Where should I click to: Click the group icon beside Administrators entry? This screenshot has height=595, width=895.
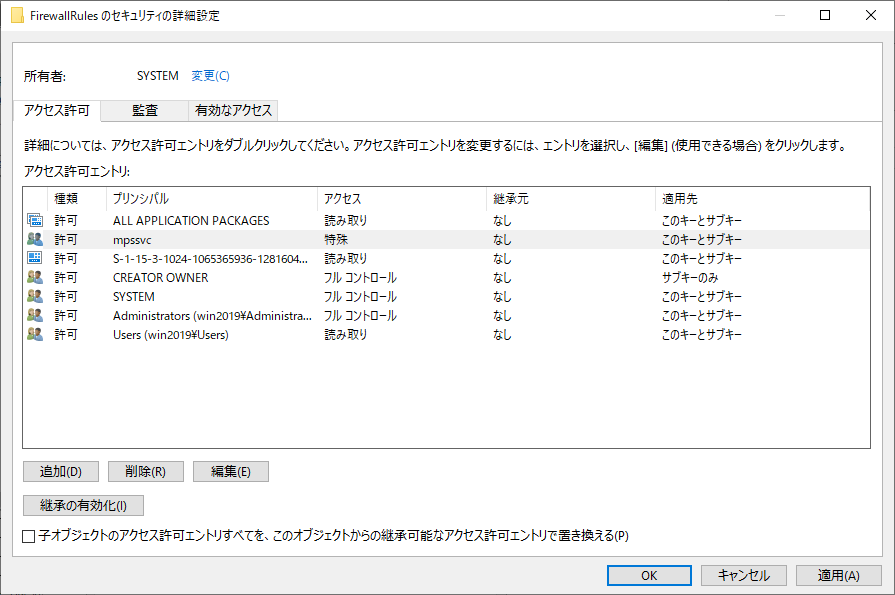point(35,315)
